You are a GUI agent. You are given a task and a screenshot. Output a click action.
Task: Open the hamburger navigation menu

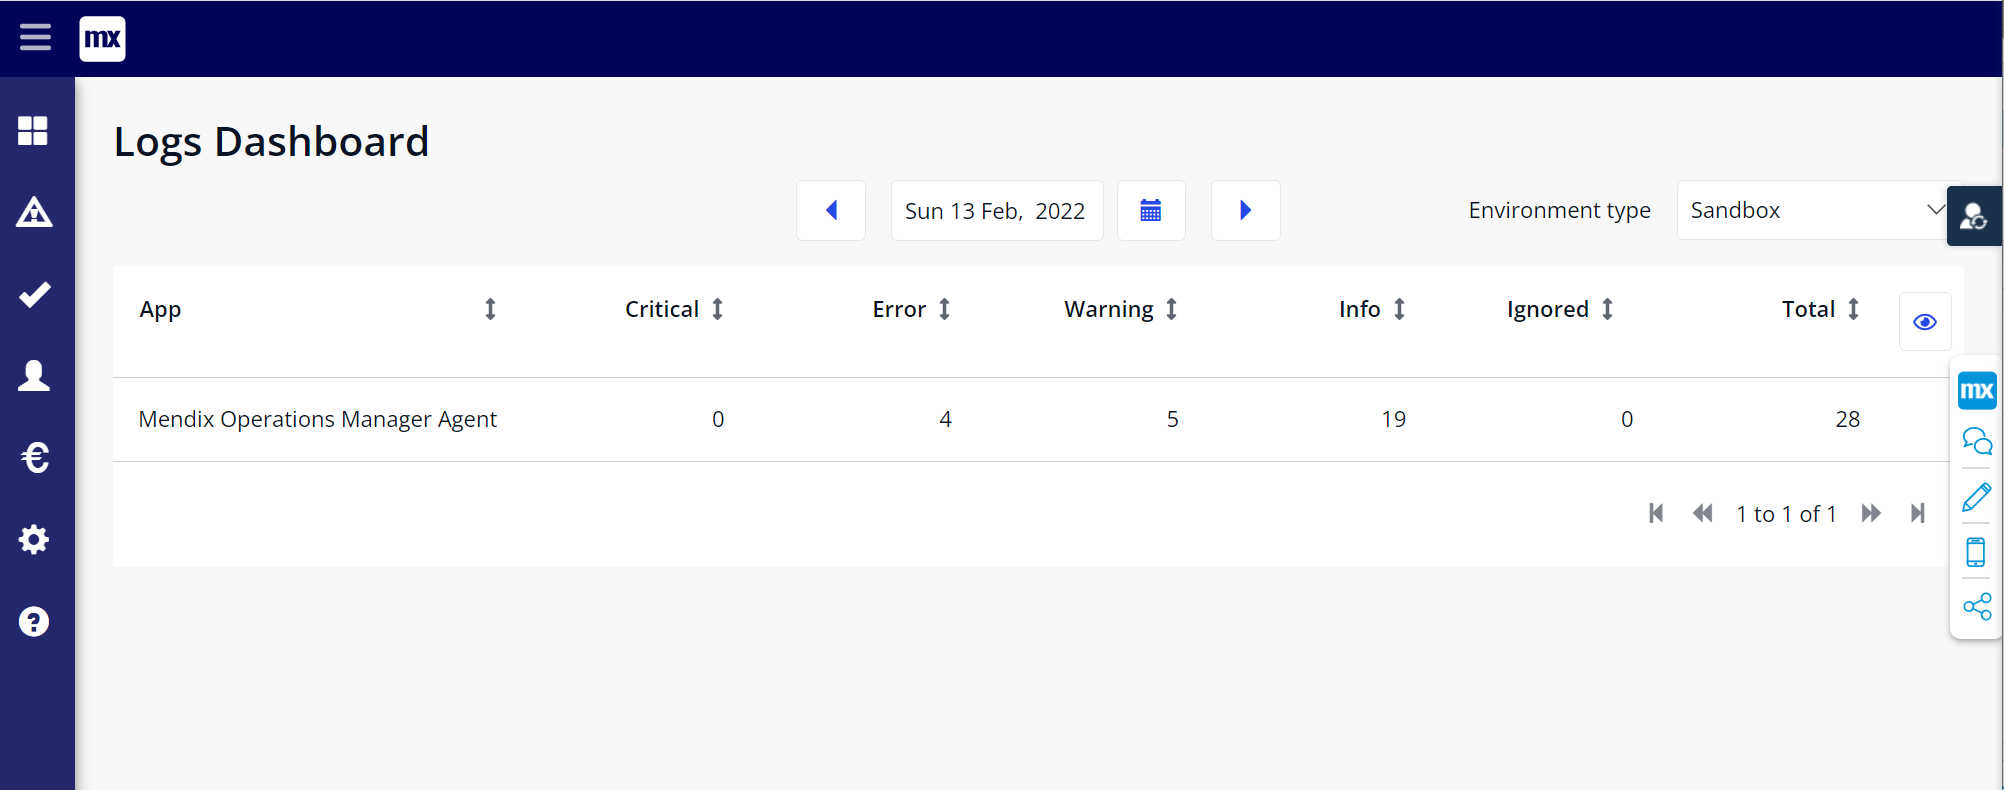35,38
